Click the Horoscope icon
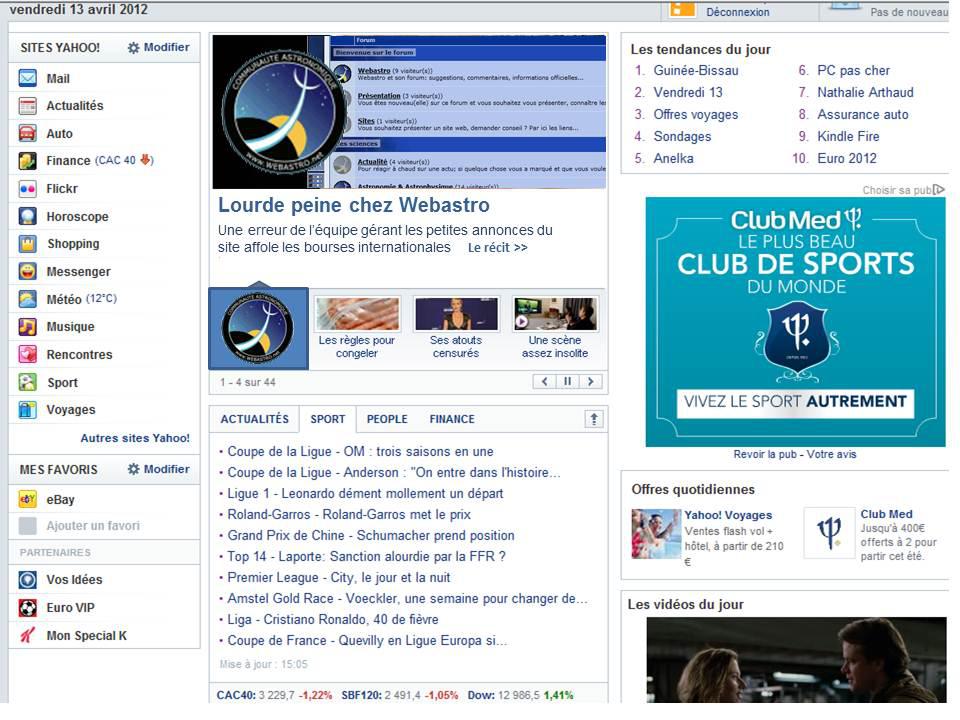Image resolution: width=960 pixels, height=720 pixels. (x=28, y=216)
